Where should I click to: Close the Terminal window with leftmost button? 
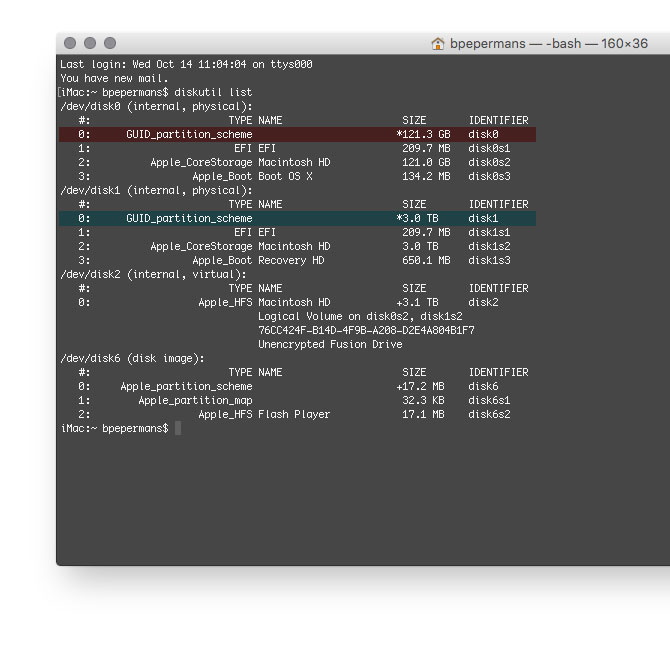click(70, 43)
